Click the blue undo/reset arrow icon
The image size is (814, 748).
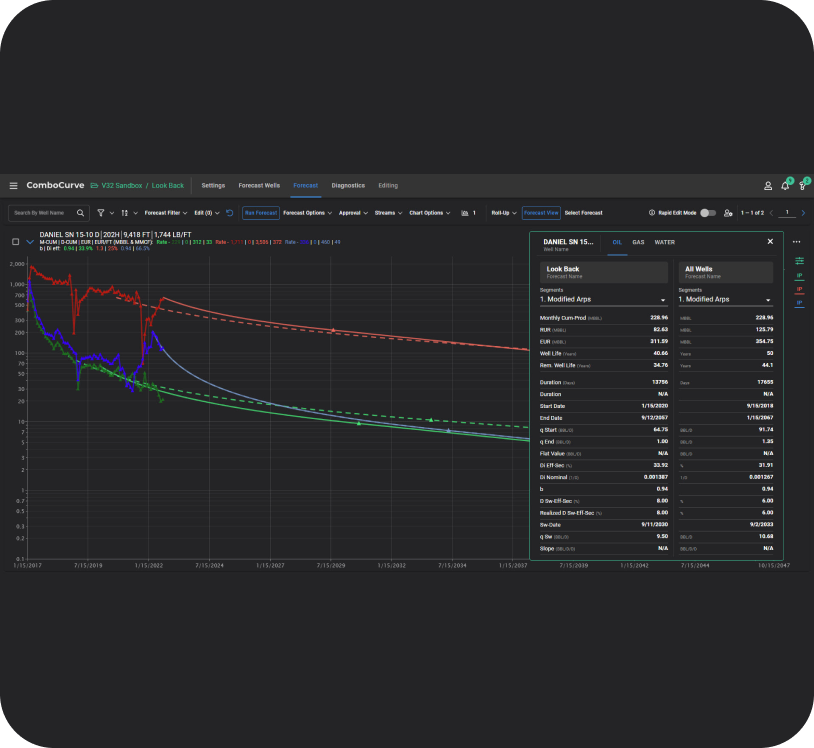pyautogui.click(x=229, y=213)
